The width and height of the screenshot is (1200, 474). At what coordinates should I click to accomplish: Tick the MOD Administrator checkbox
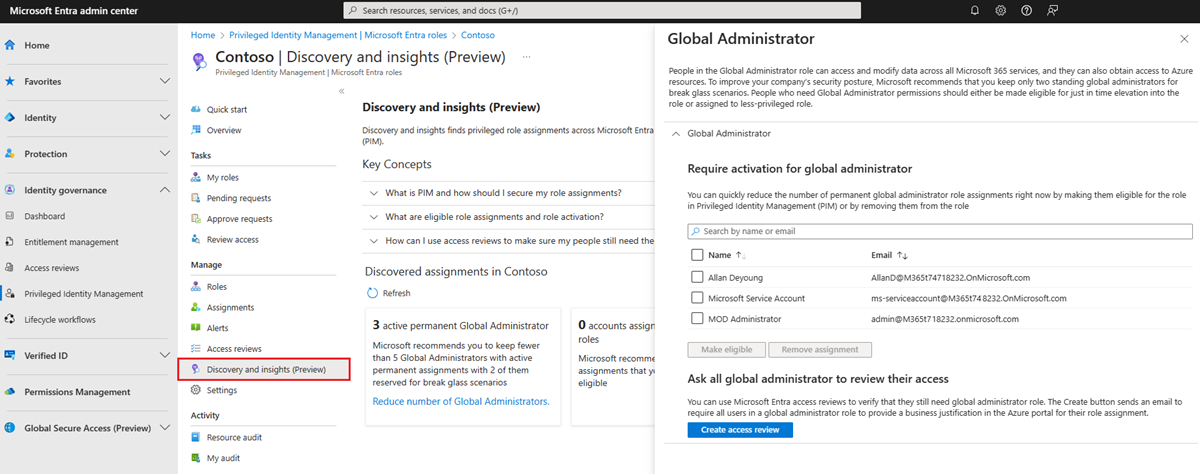click(x=697, y=319)
